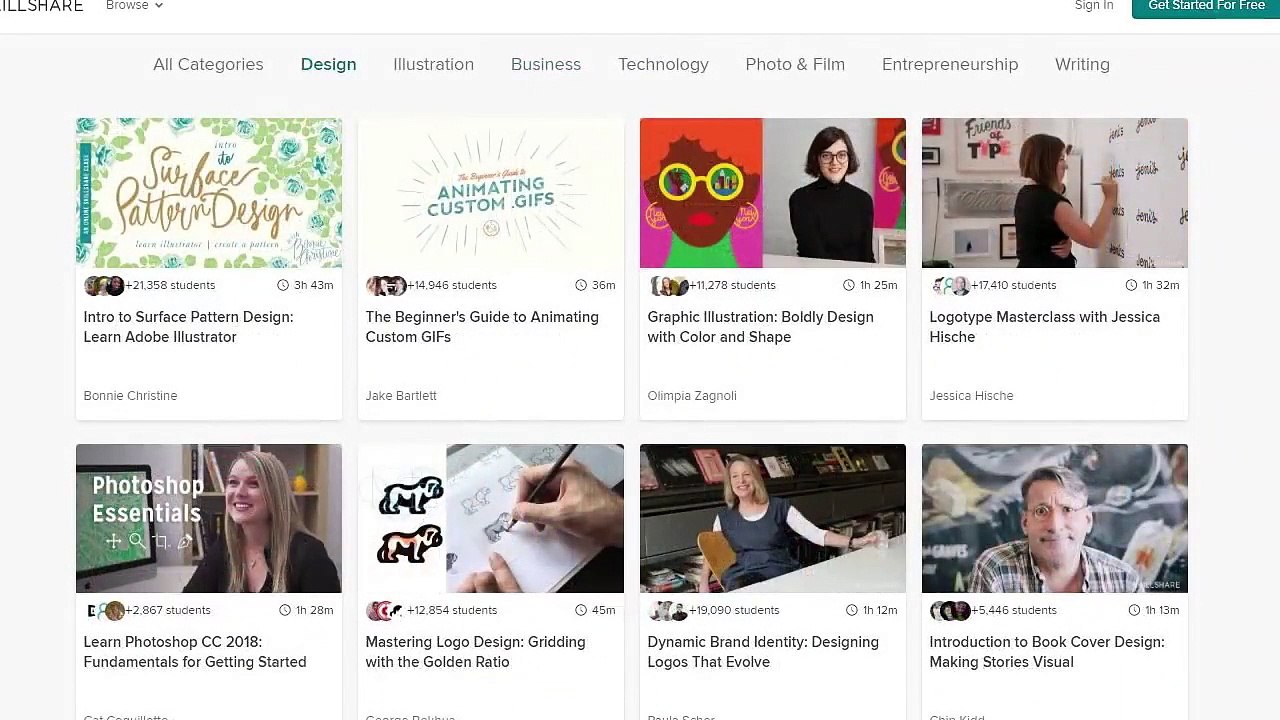Open the bulldog logo sketch thumbnail
This screenshot has height=720, width=1280.
tap(491, 519)
